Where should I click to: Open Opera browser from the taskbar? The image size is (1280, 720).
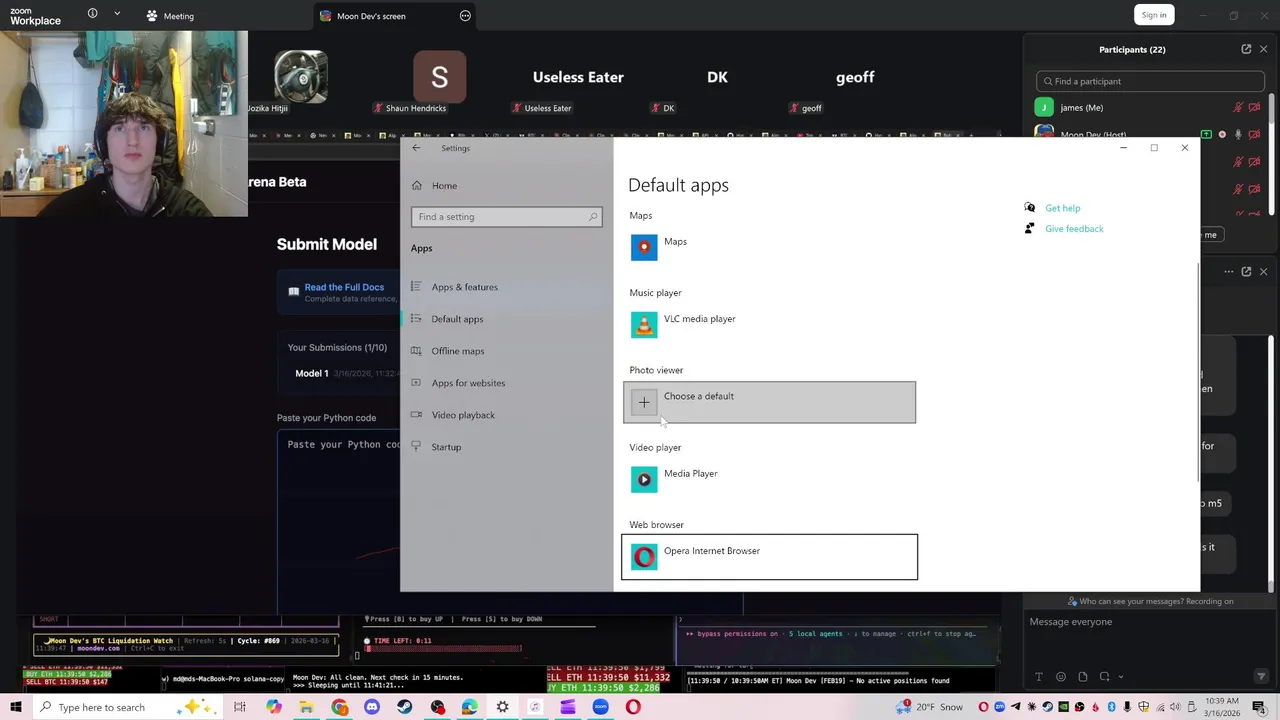633,707
